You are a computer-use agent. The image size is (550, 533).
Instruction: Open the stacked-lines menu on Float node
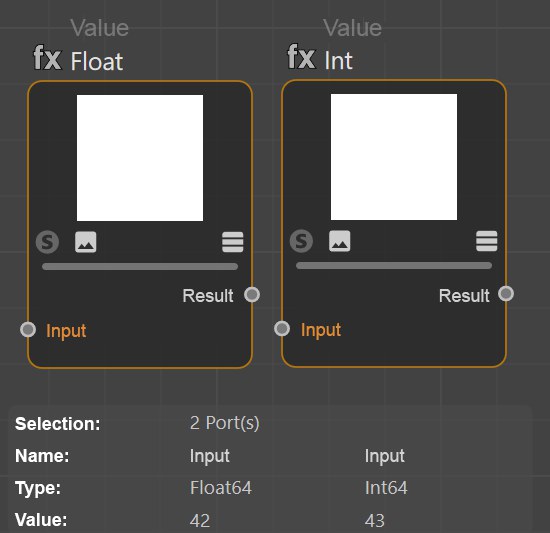233,242
